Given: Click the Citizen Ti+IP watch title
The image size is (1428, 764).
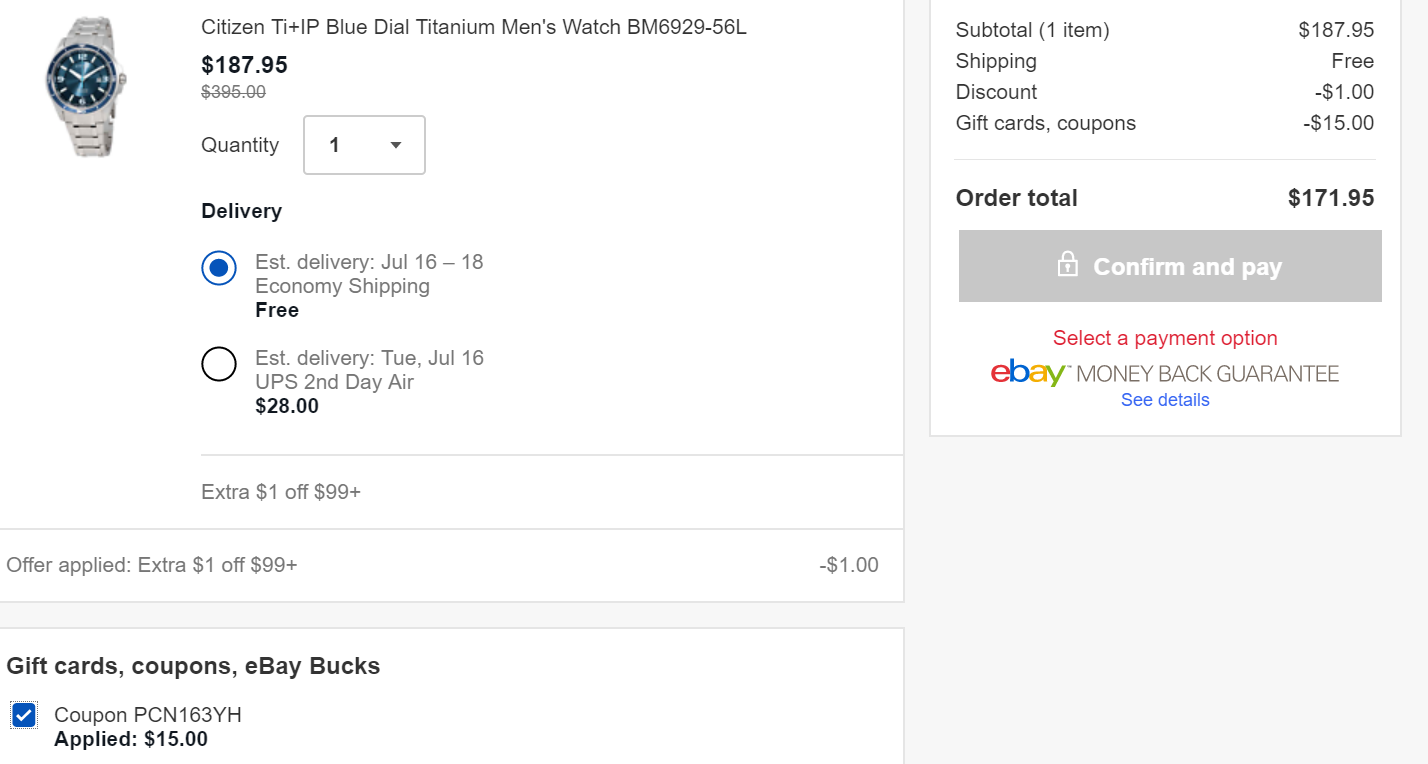Looking at the screenshot, I should point(474,27).
